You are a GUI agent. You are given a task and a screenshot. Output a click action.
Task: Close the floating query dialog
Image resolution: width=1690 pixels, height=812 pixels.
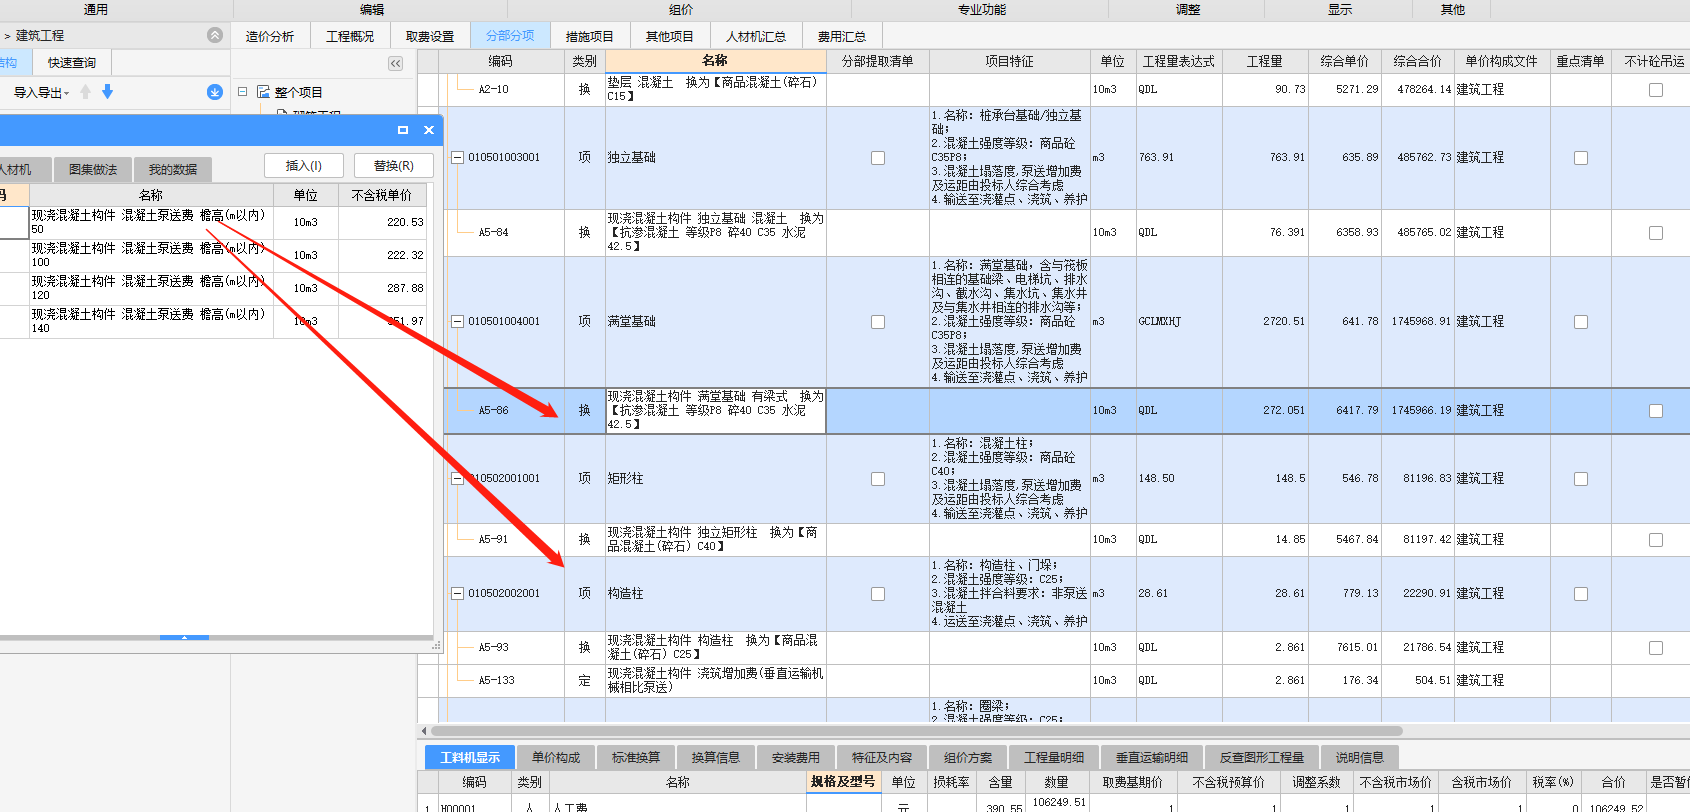coord(429,130)
